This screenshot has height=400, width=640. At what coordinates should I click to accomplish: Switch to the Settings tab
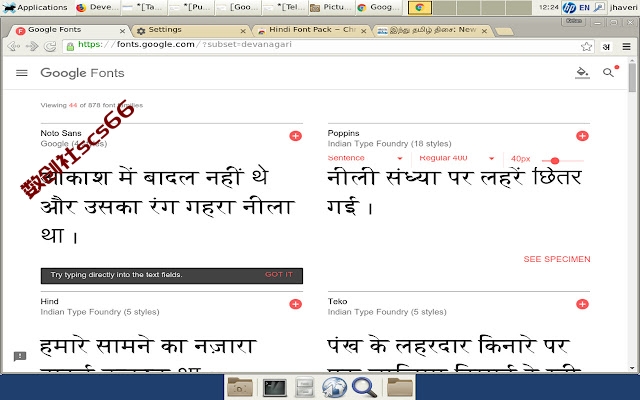(190, 30)
